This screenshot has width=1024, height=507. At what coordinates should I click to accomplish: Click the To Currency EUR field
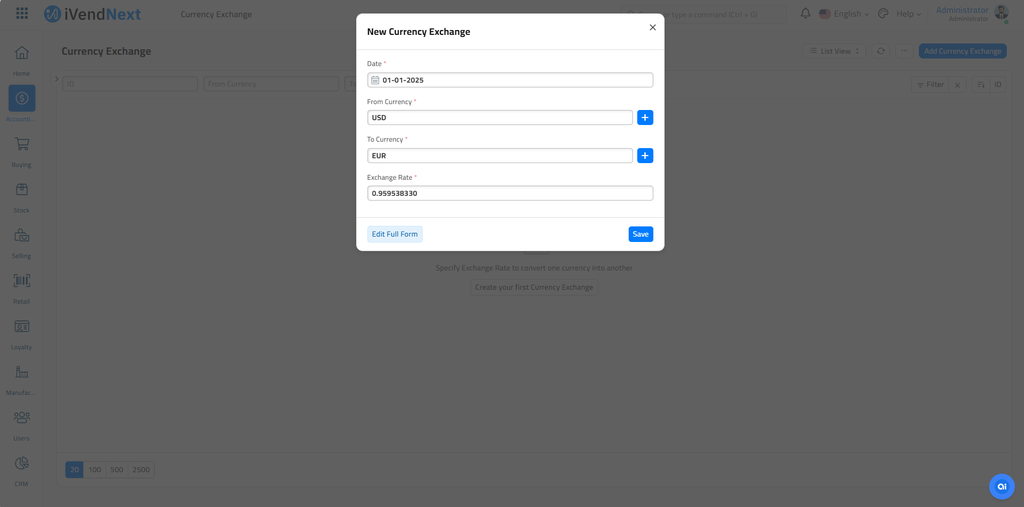[500, 155]
